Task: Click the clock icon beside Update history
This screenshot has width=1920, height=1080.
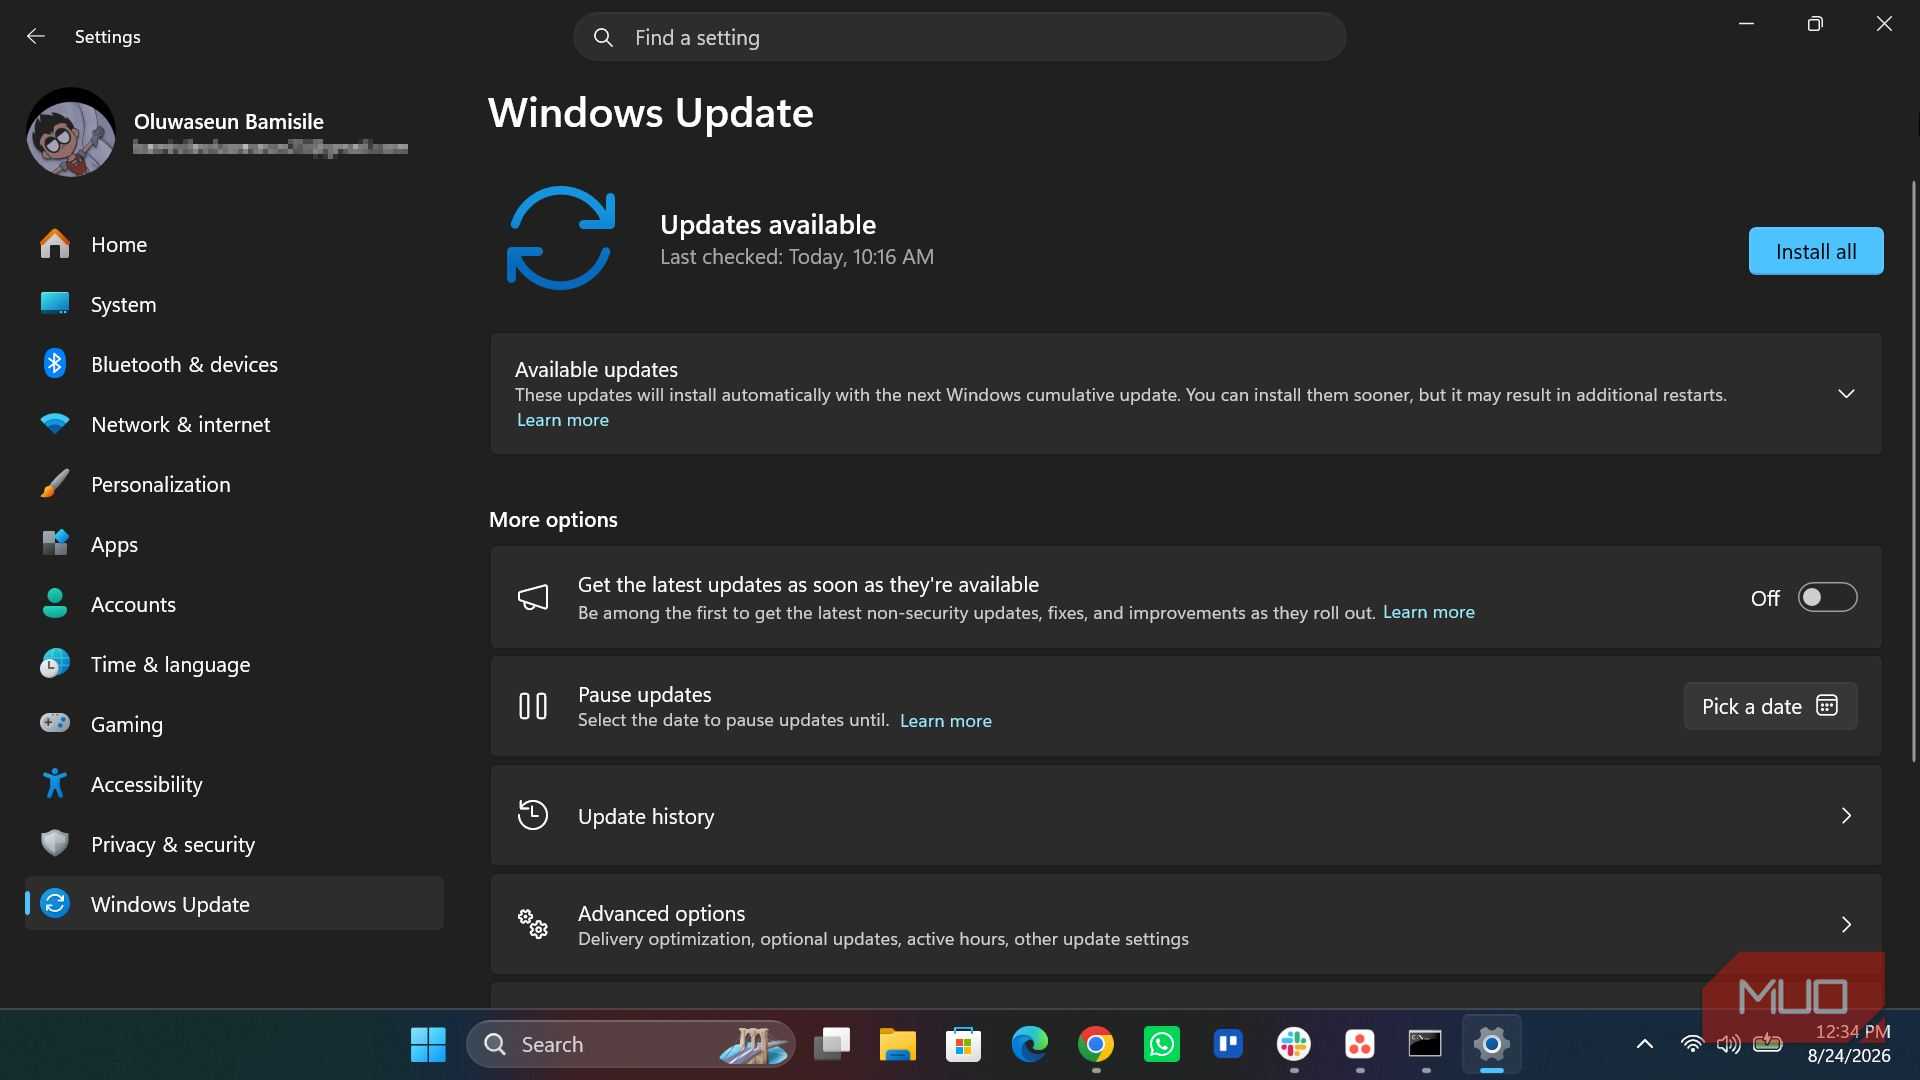Action: (533, 815)
